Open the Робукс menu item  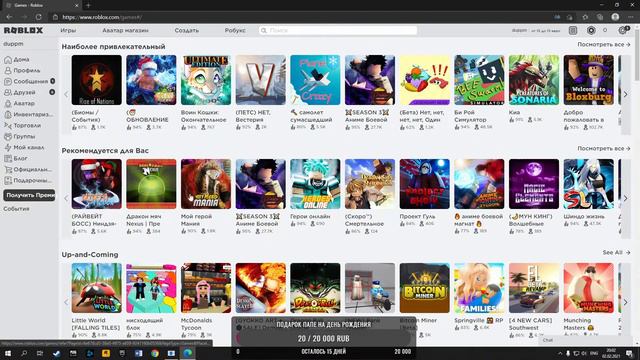coord(235,30)
